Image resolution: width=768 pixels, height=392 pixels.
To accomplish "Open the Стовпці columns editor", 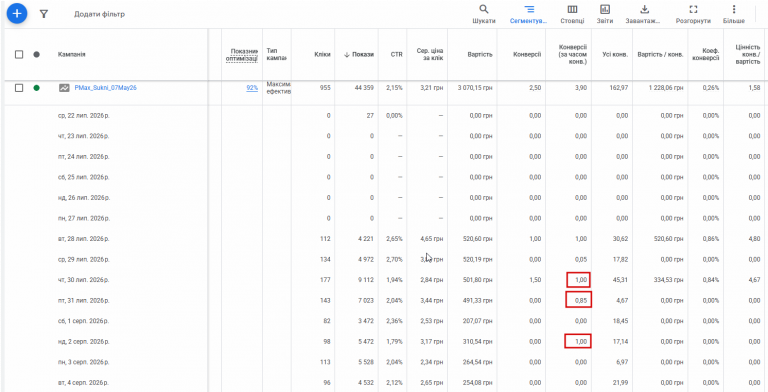I will coord(572,14).
